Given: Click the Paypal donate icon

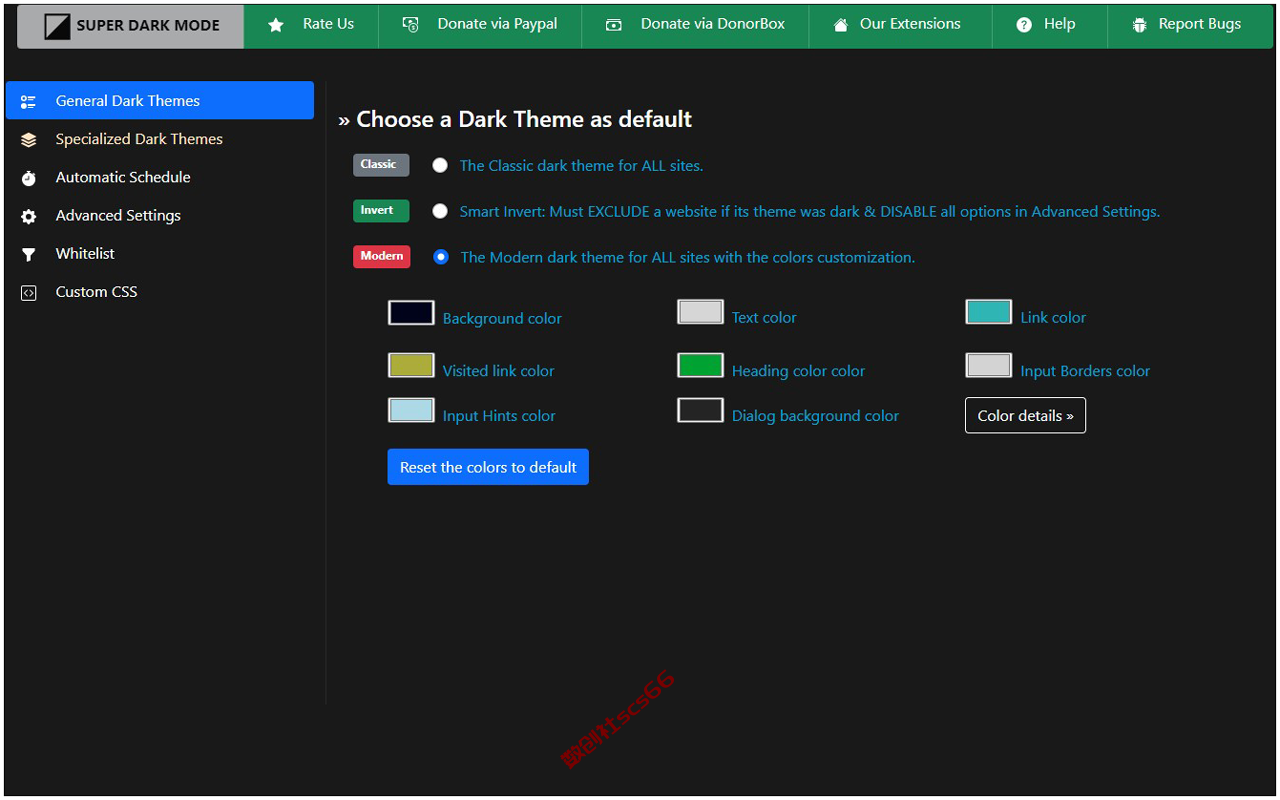Looking at the screenshot, I should click(410, 24).
